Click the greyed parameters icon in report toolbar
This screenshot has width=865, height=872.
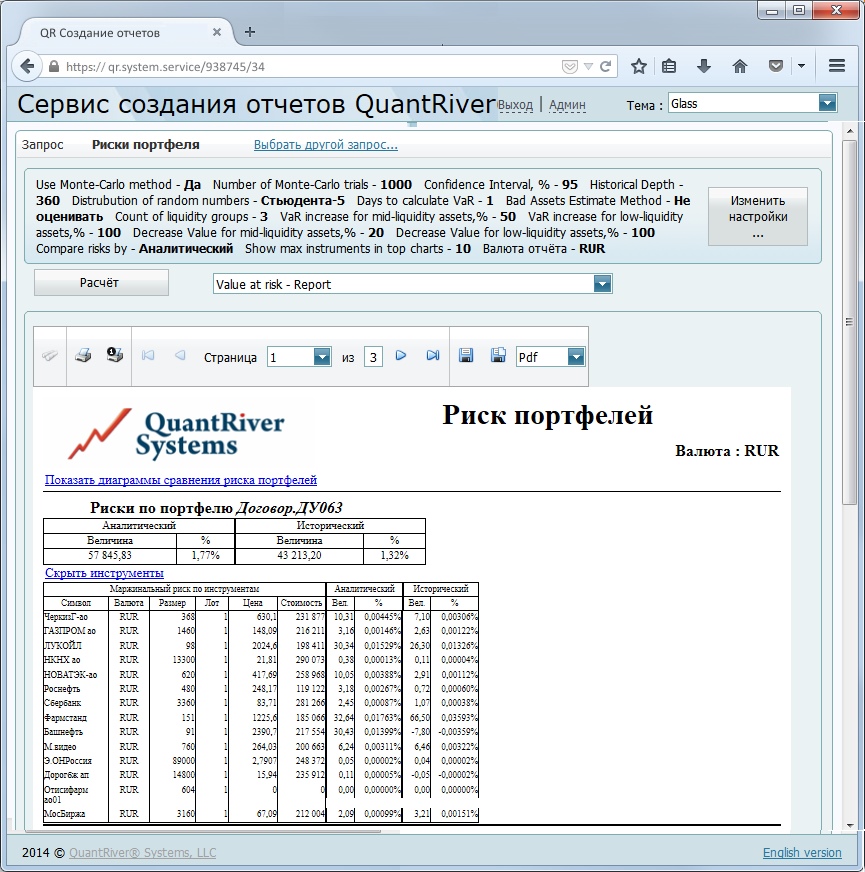(x=50, y=355)
